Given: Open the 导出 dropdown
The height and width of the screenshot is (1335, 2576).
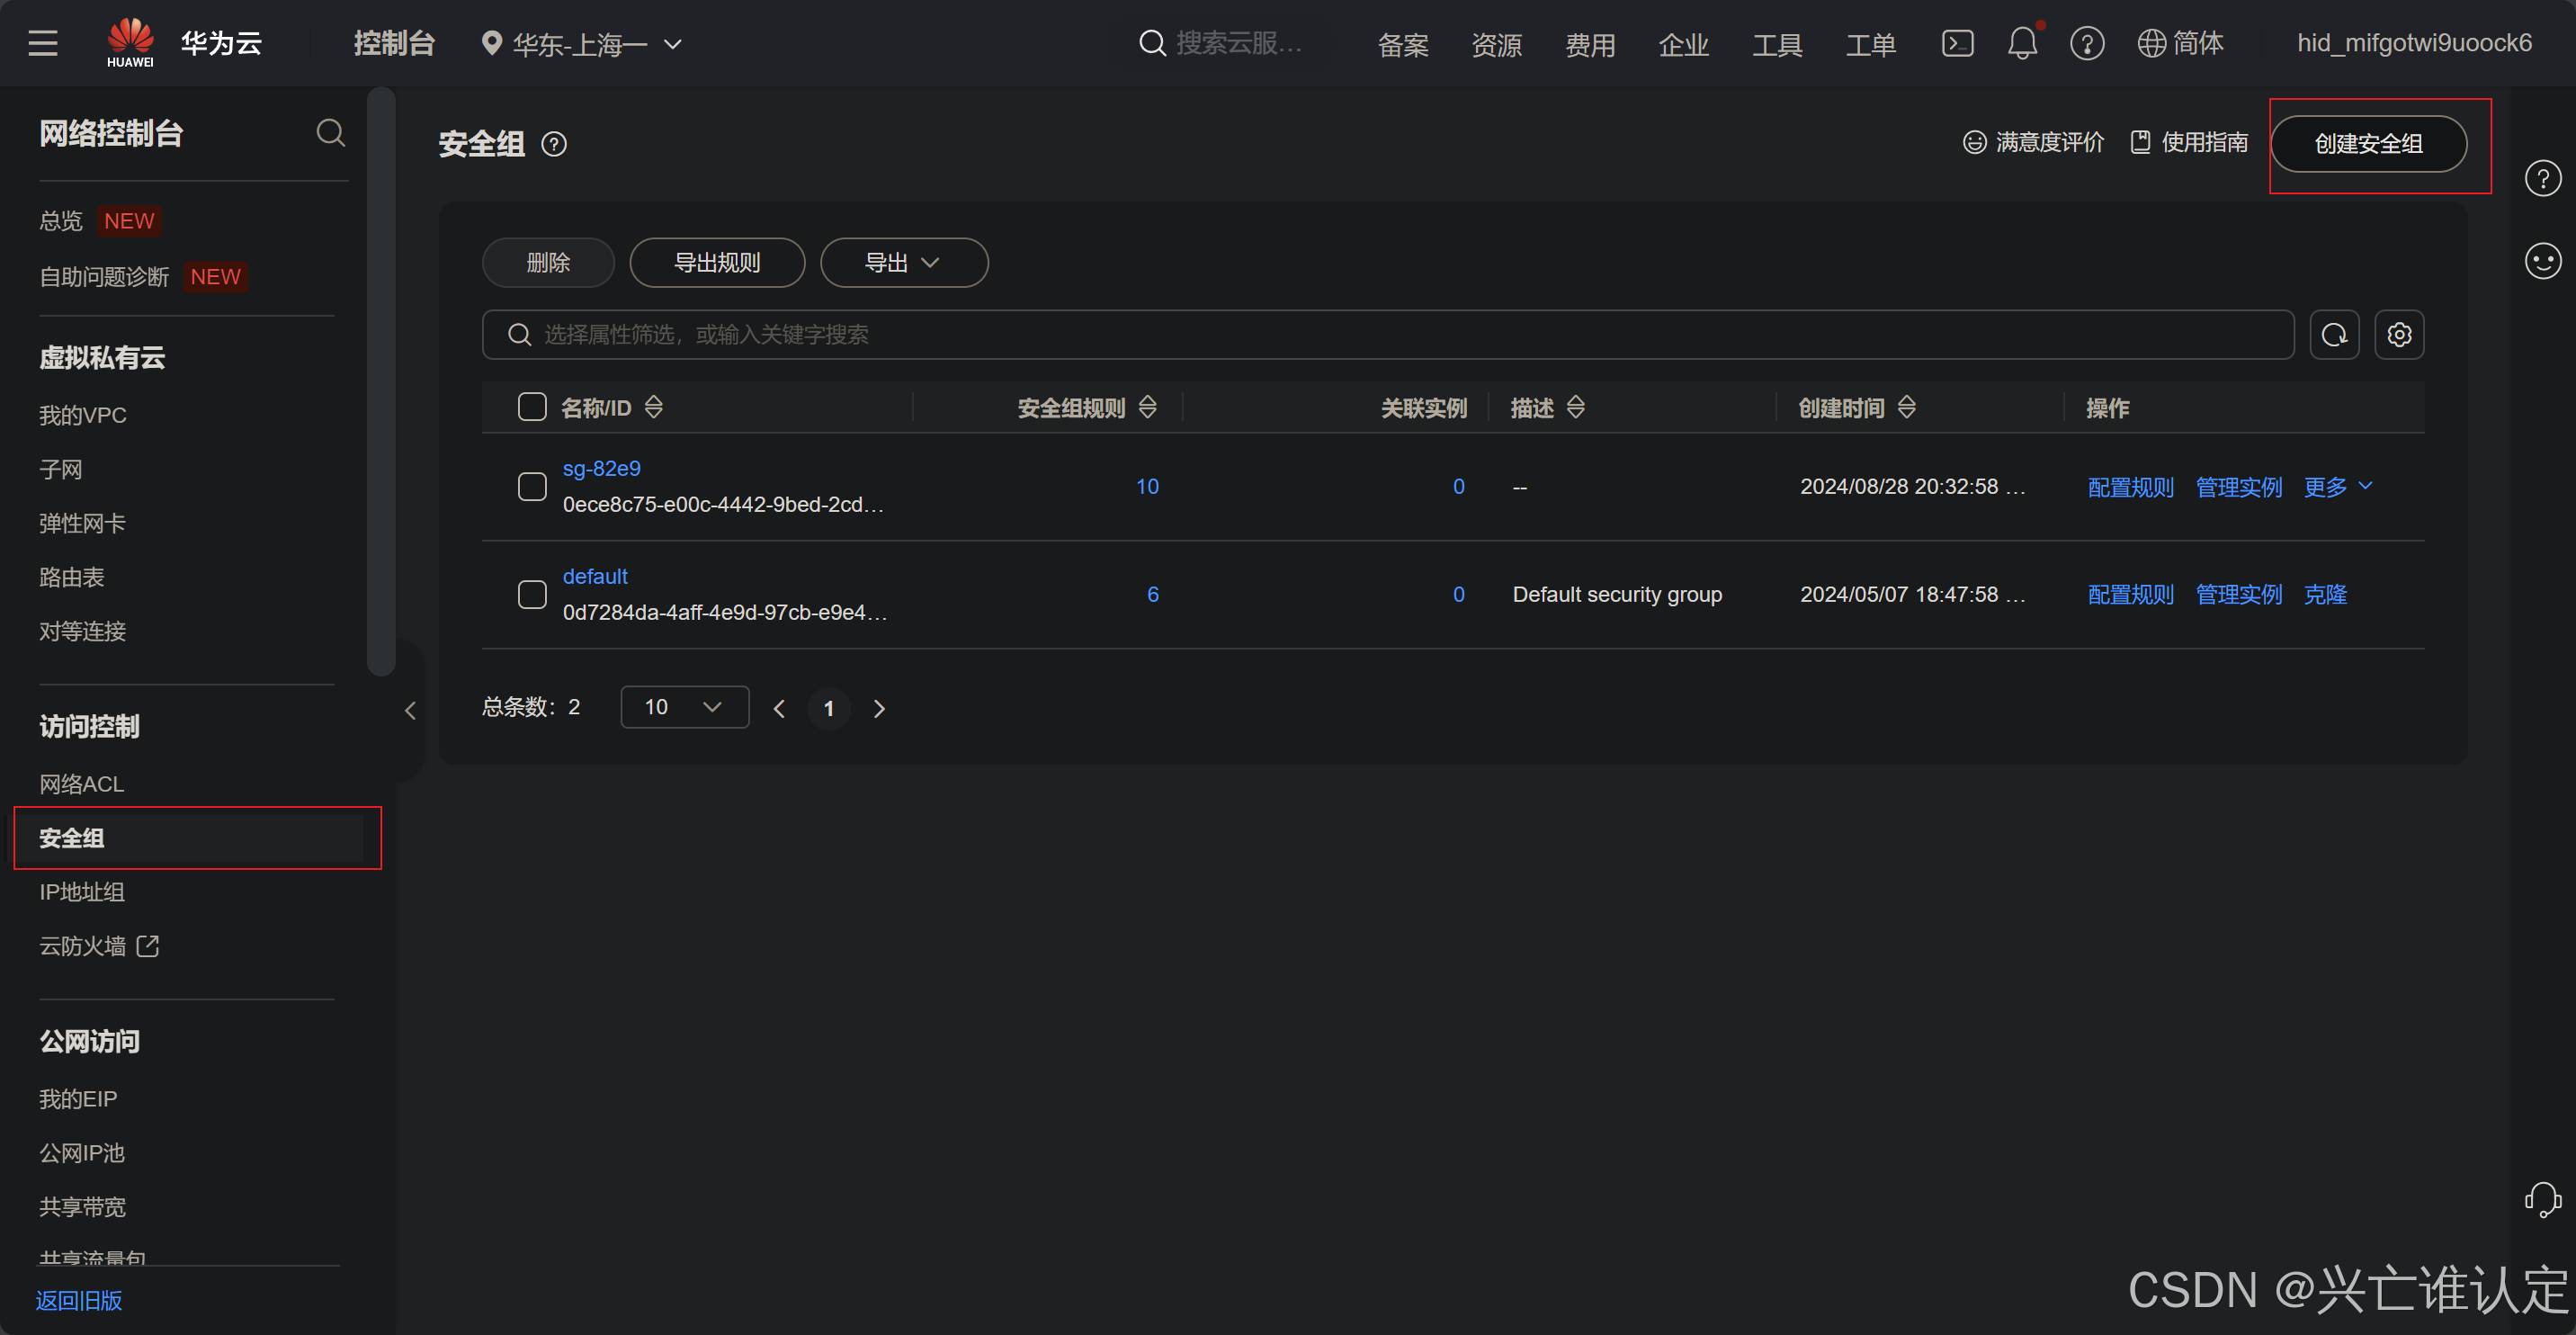Looking at the screenshot, I should tap(904, 263).
